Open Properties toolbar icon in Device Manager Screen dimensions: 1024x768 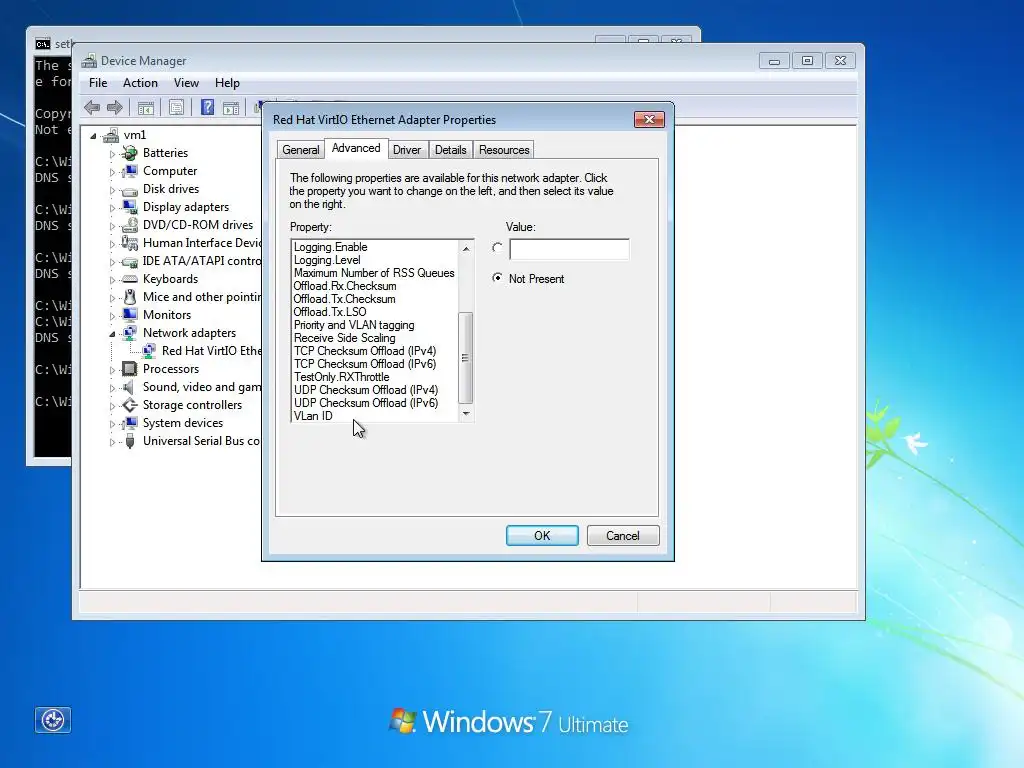pos(176,108)
